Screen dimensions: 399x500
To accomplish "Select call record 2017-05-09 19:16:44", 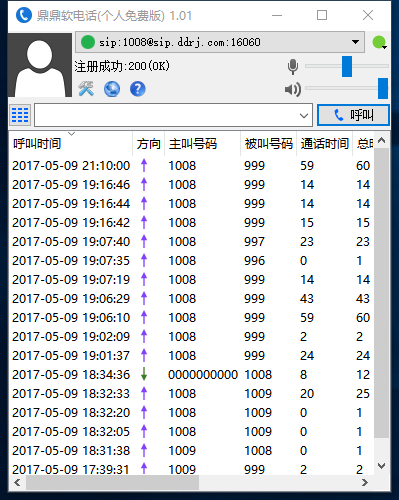I will (191, 204).
